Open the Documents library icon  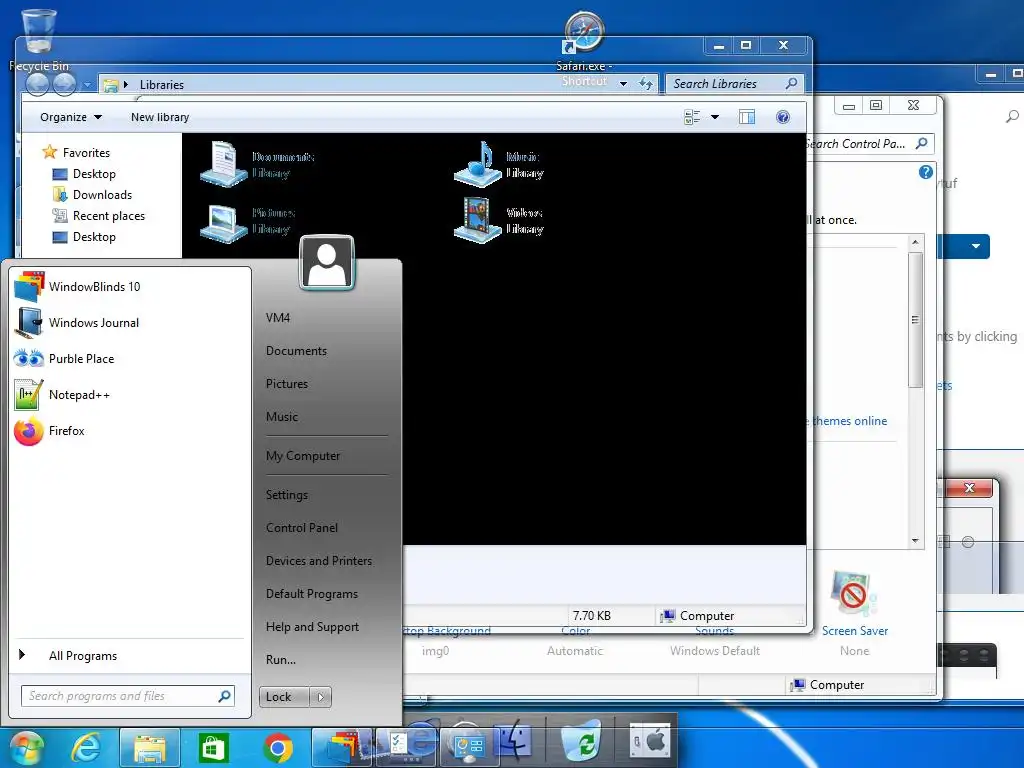click(x=224, y=164)
